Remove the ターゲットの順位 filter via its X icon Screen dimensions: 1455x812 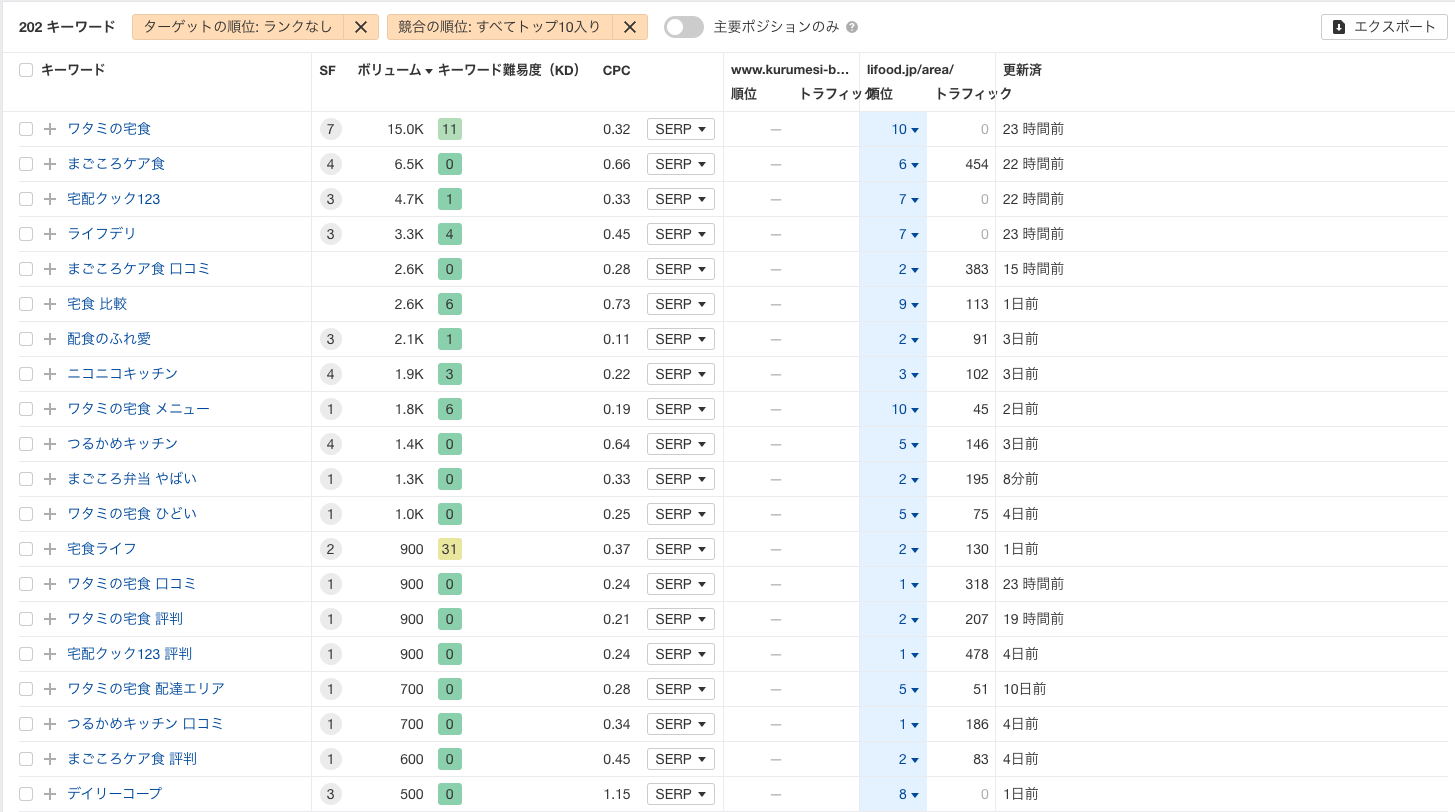361,27
